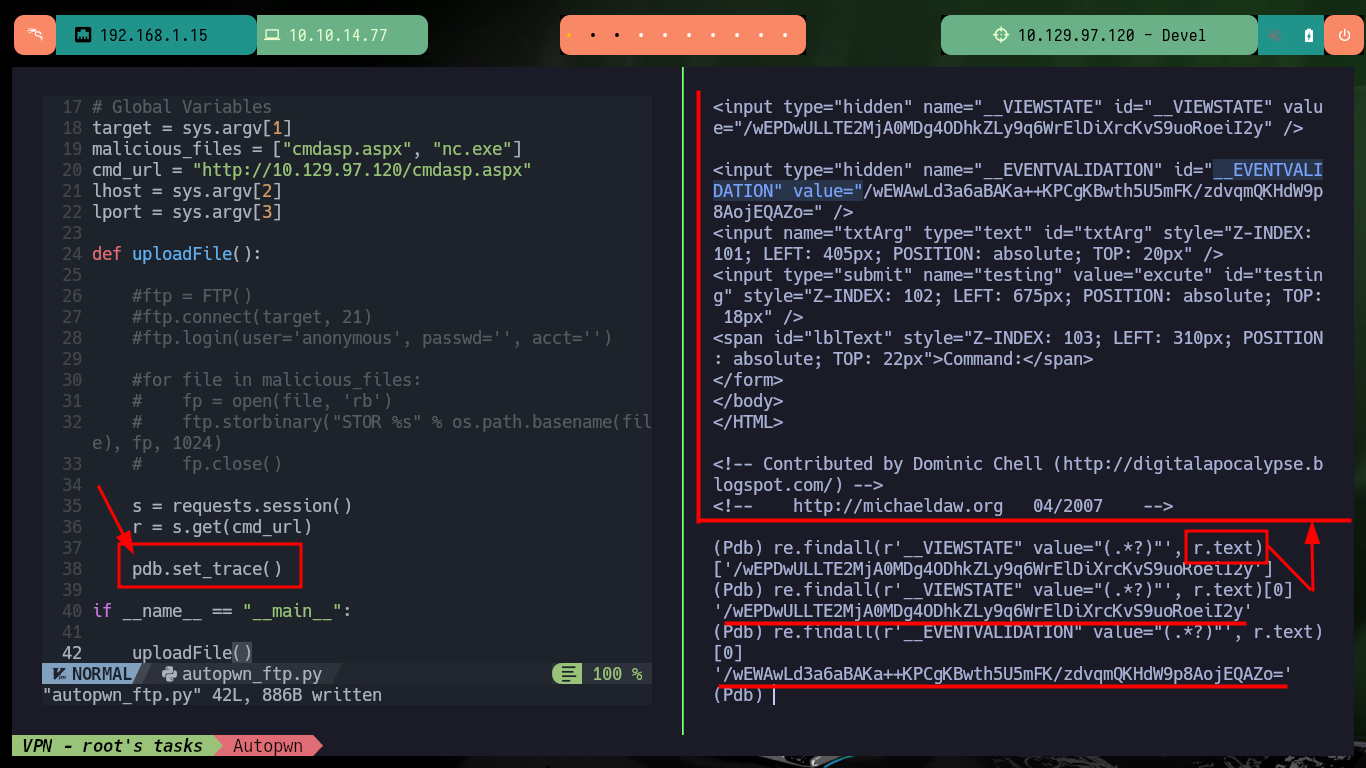The height and width of the screenshot is (768, 1366).
Task: Click the closing </form> tag
Action: [x=748, y=380]
